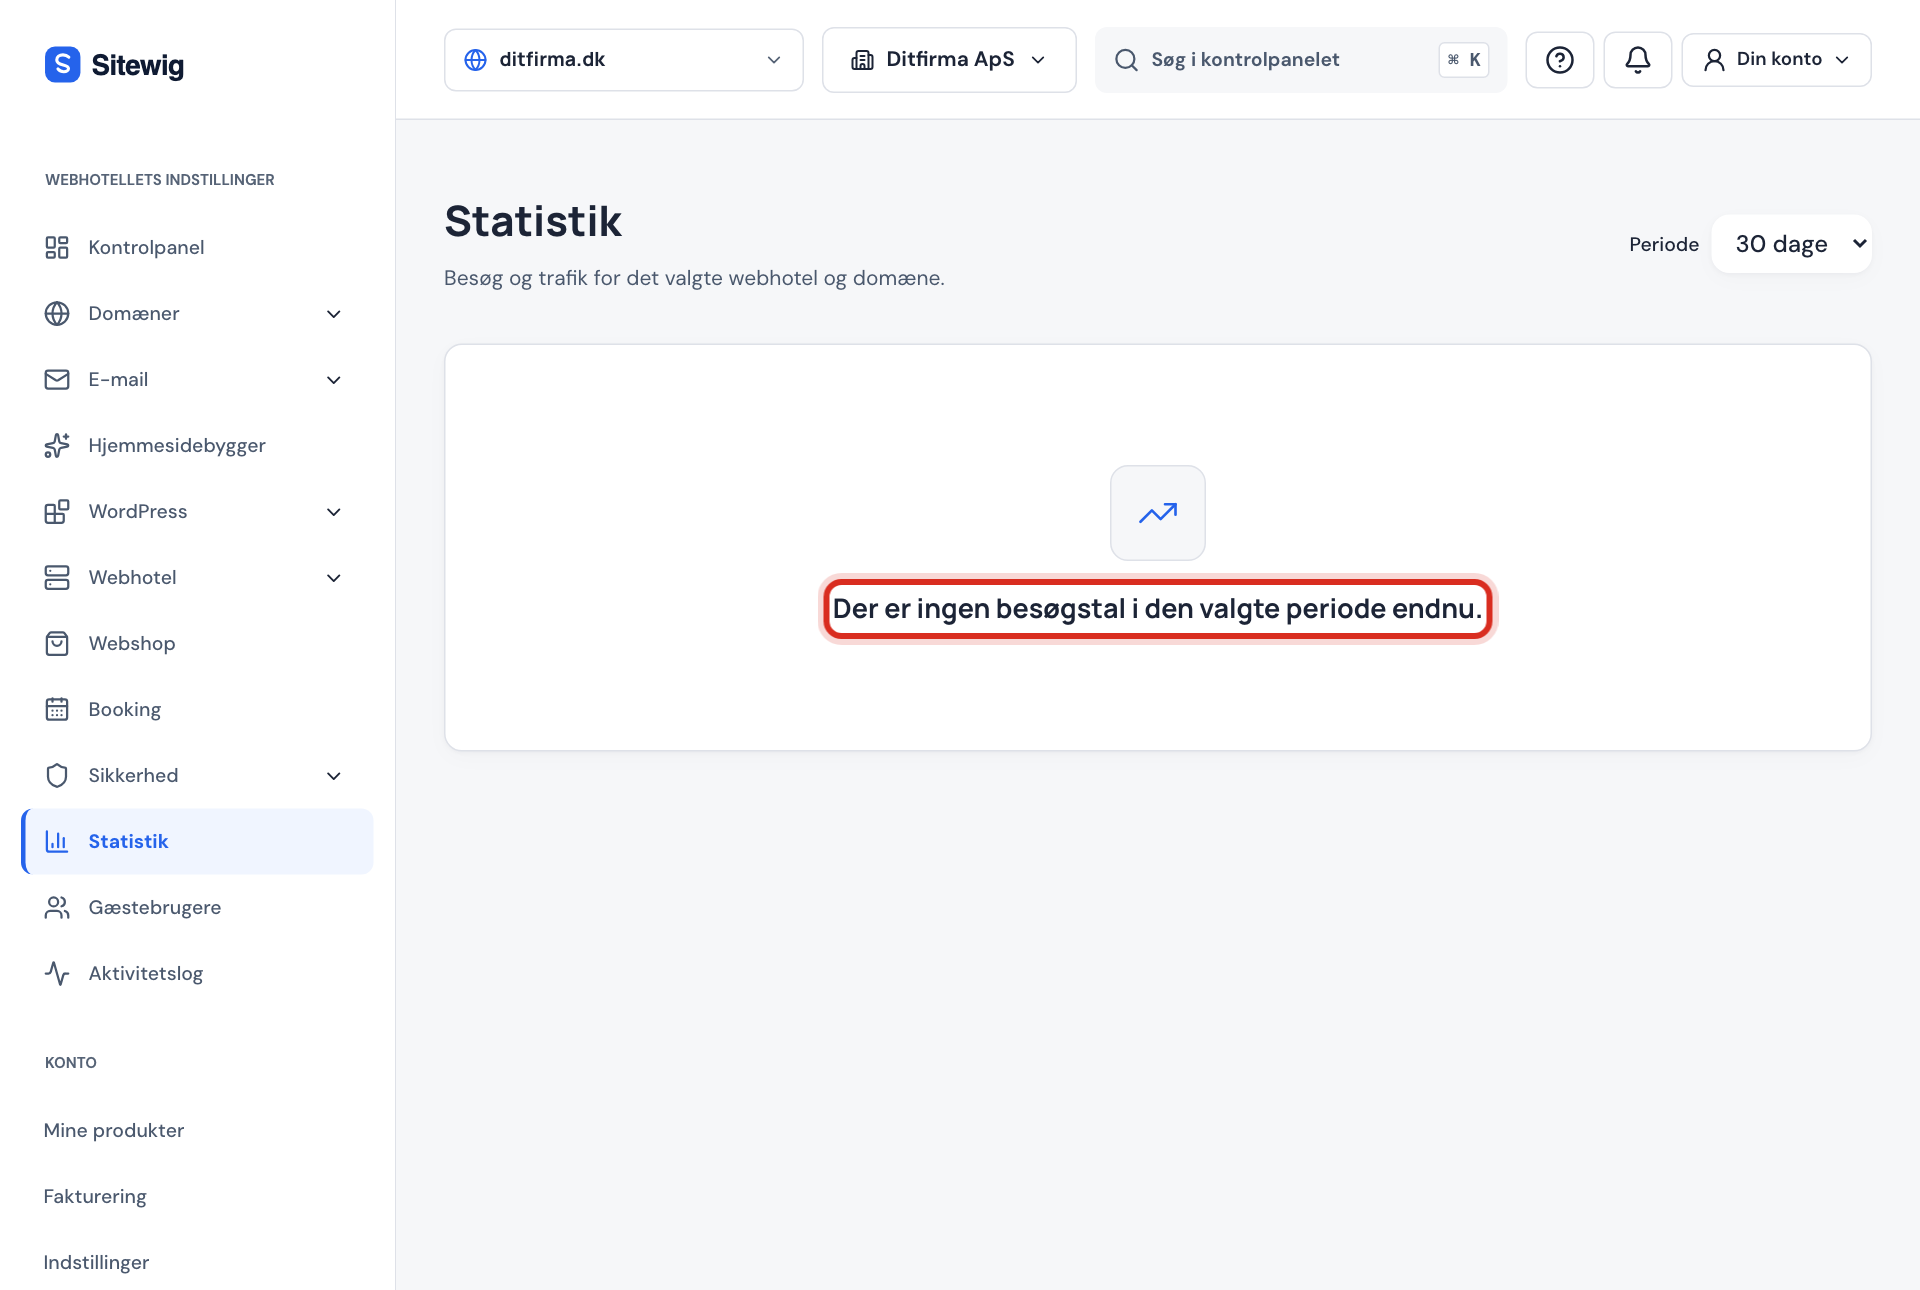Click the trending chart icon in the empty state

pyautogui.click(x=1157, y=513)
